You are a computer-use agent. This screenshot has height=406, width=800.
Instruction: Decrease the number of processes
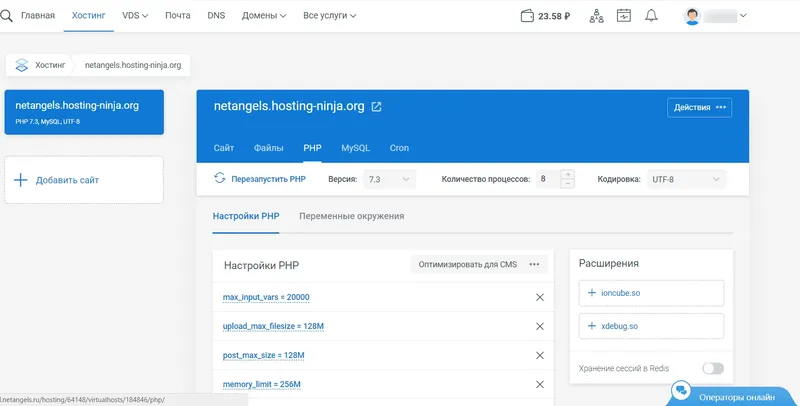(567, 184)
